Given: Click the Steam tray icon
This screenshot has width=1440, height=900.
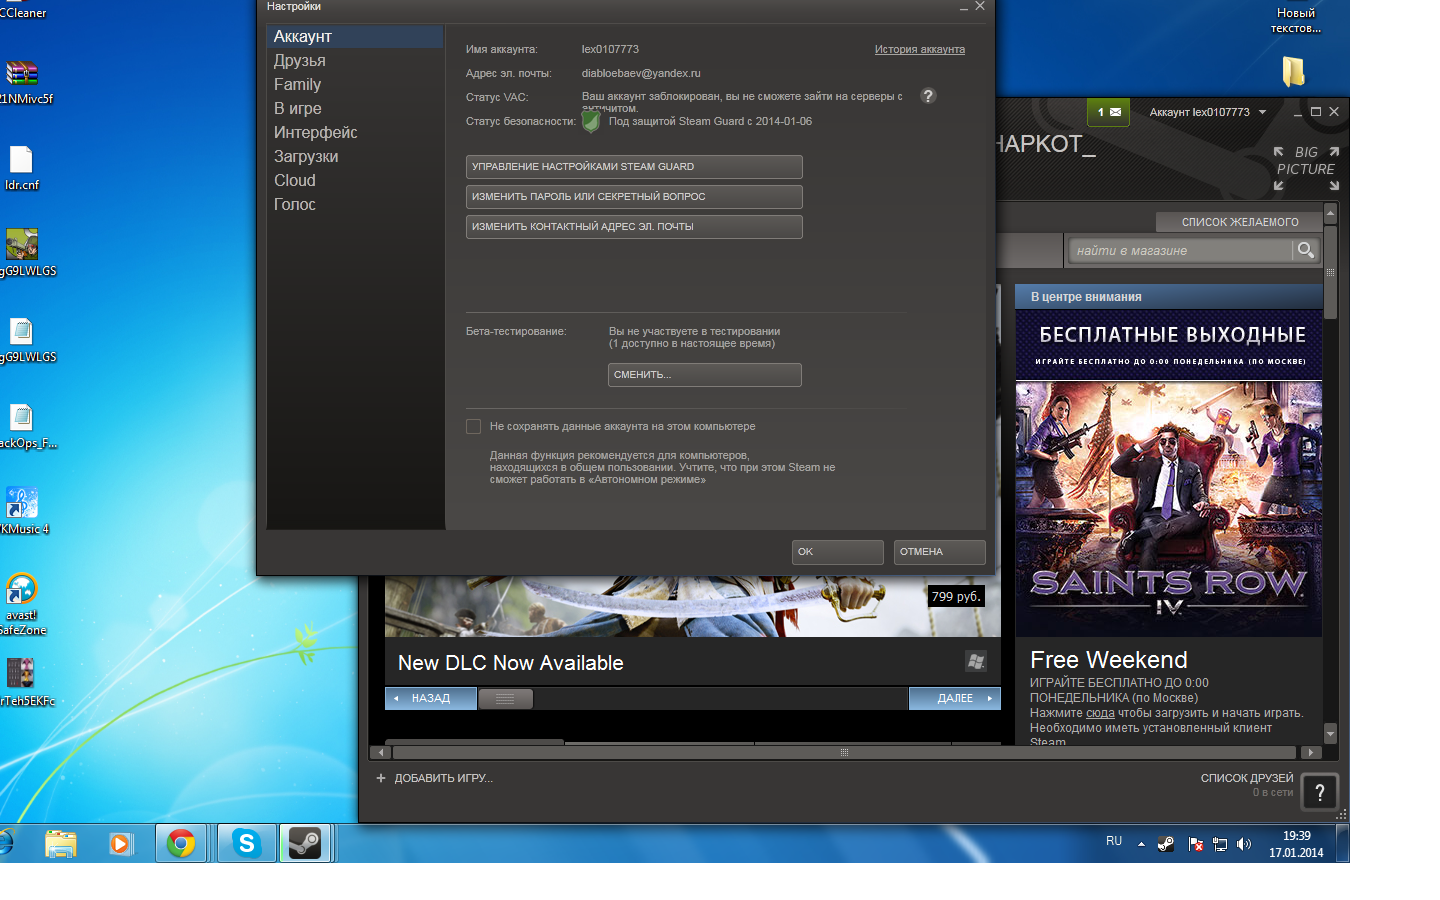Looking at the screenshot, I should click(x=1166, y=844).
